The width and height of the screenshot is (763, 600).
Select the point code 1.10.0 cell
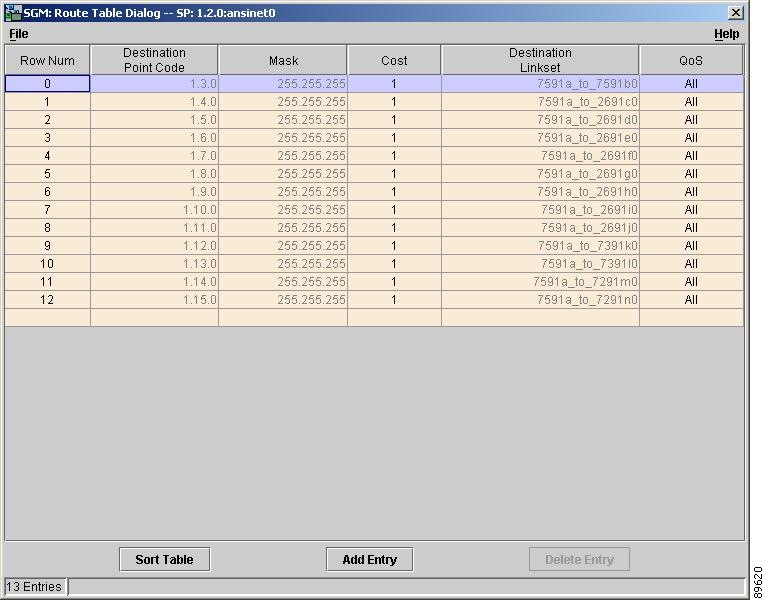point(154,210)
